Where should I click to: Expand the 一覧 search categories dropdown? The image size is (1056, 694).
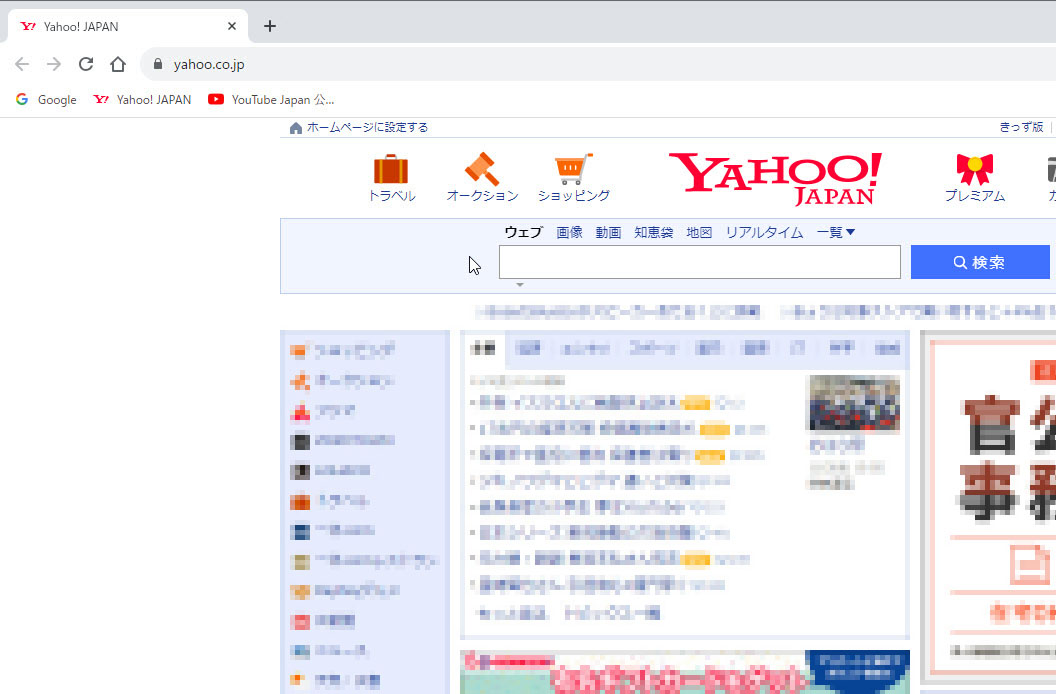pos(835,231)
